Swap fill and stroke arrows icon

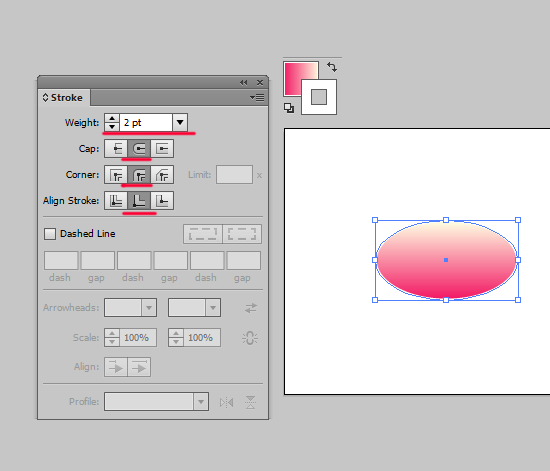[x=332, y=67]
